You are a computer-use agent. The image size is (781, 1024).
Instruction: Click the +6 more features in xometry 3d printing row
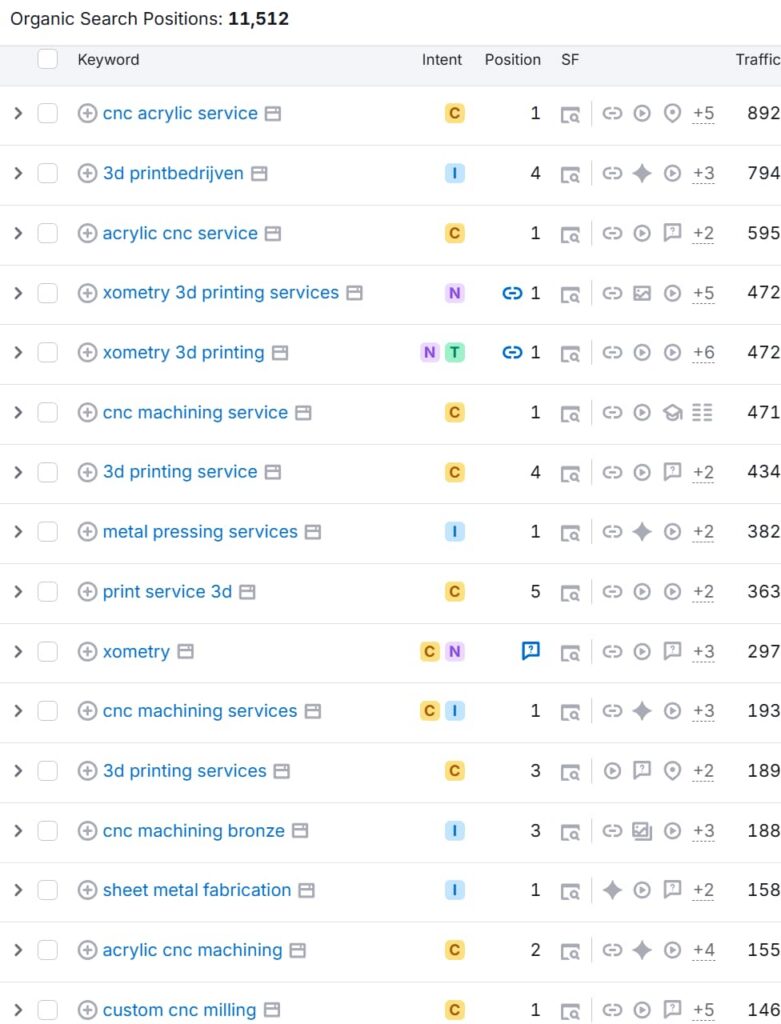[x=703, y=353]
